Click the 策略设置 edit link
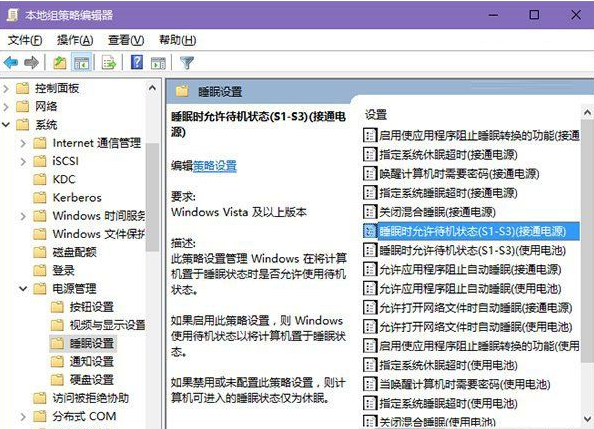This screenshot has height=429, width=594. pos(215,166)
